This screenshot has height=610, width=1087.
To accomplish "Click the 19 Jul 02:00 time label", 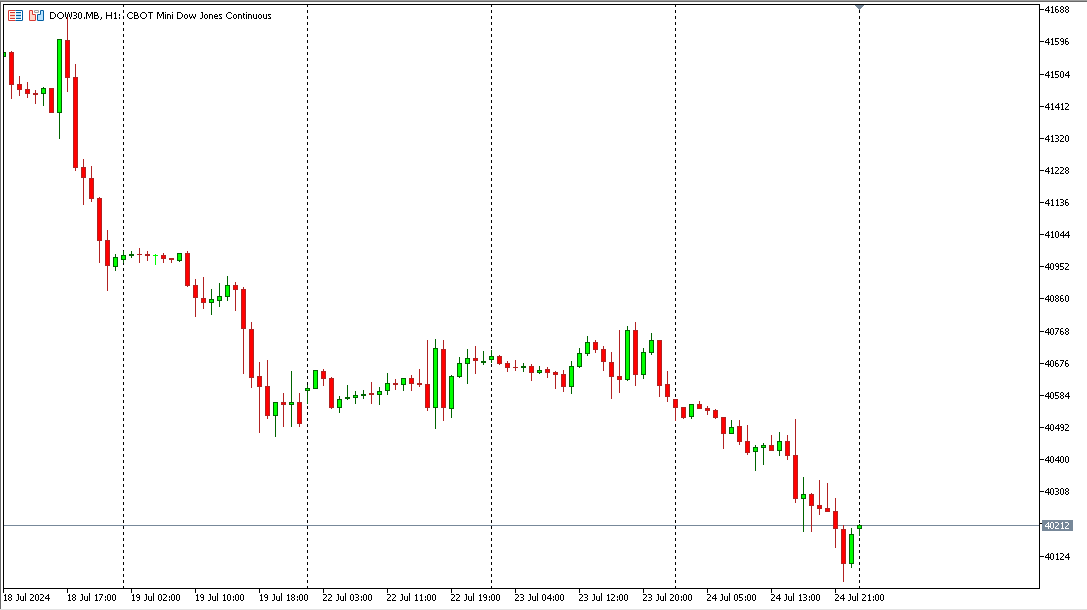I will coord(155,598).
